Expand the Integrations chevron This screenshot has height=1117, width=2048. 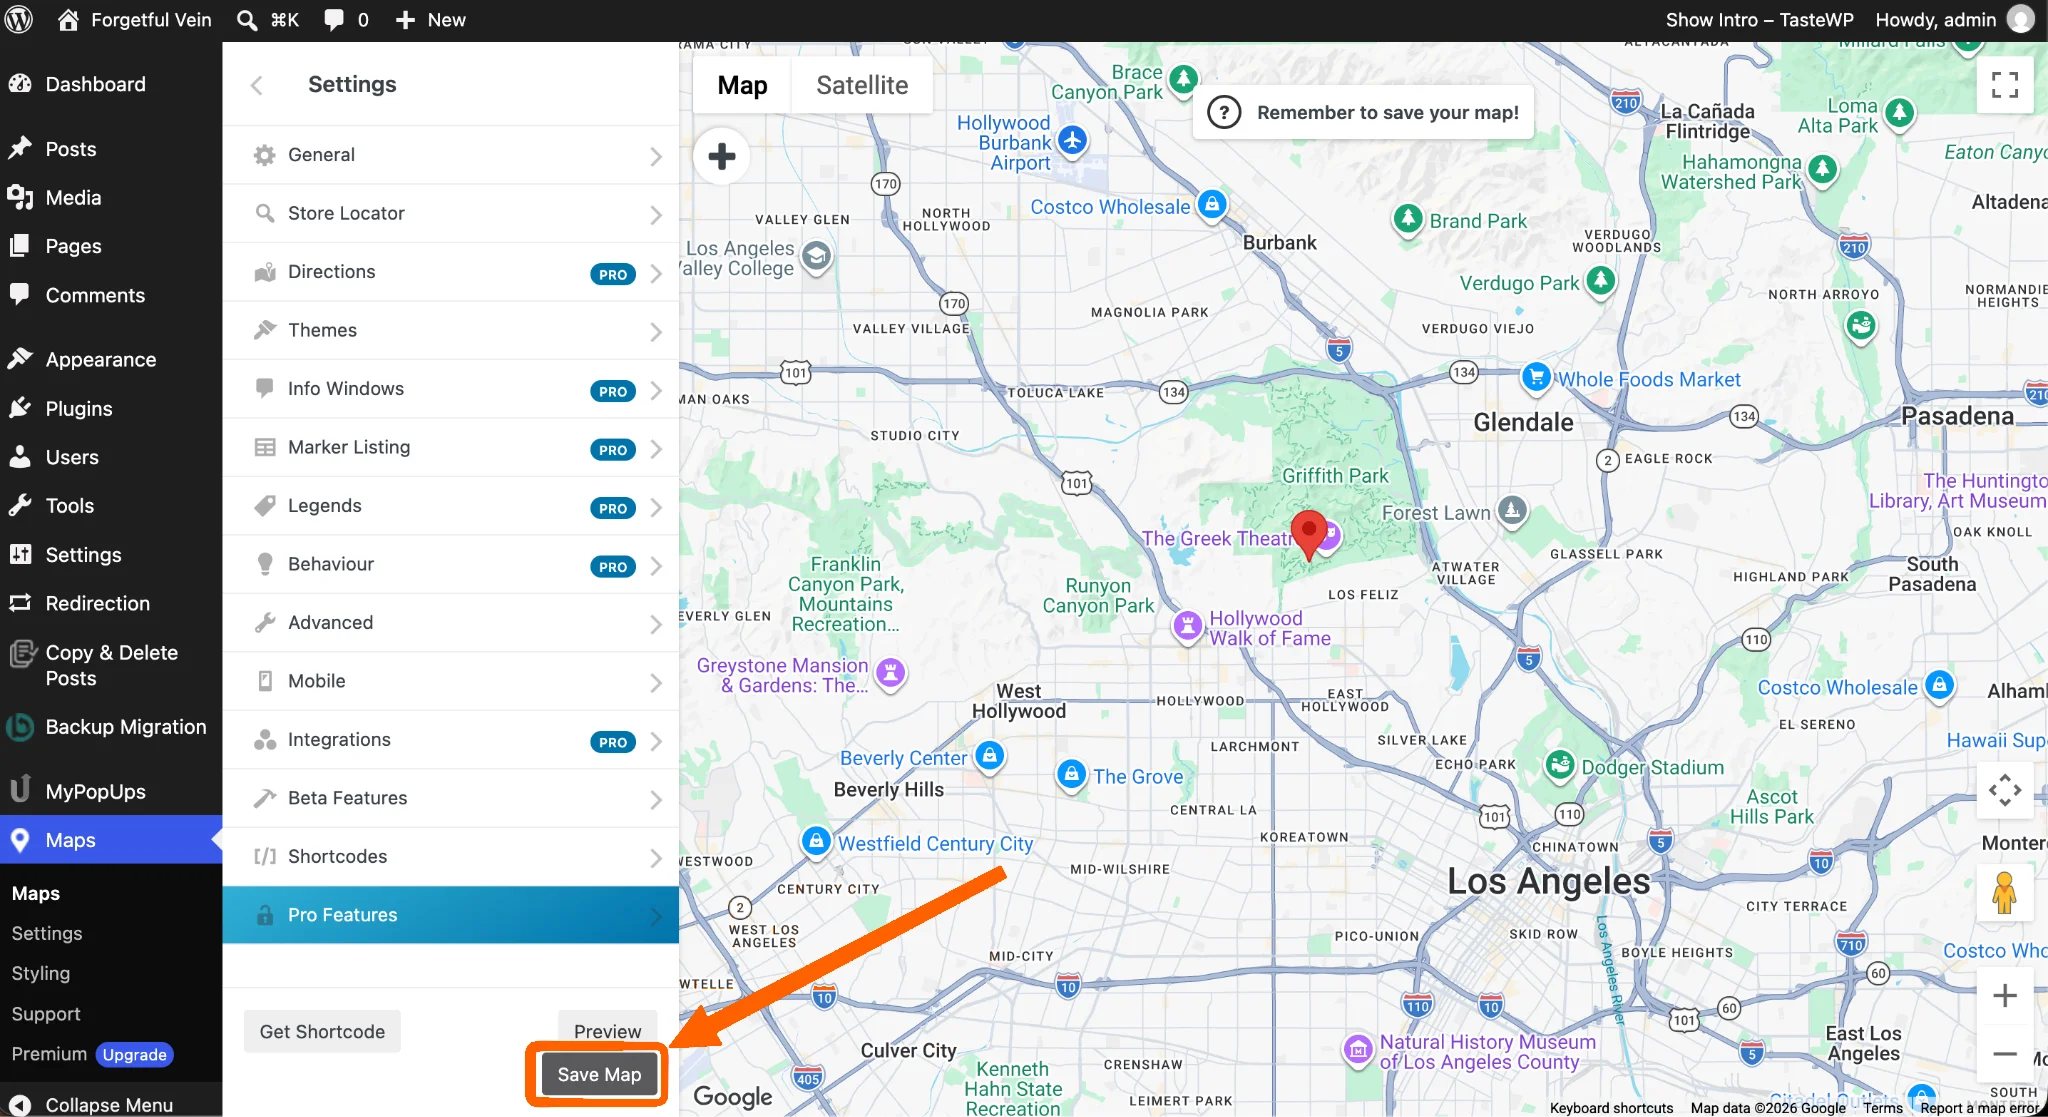(x=656, y=741)
